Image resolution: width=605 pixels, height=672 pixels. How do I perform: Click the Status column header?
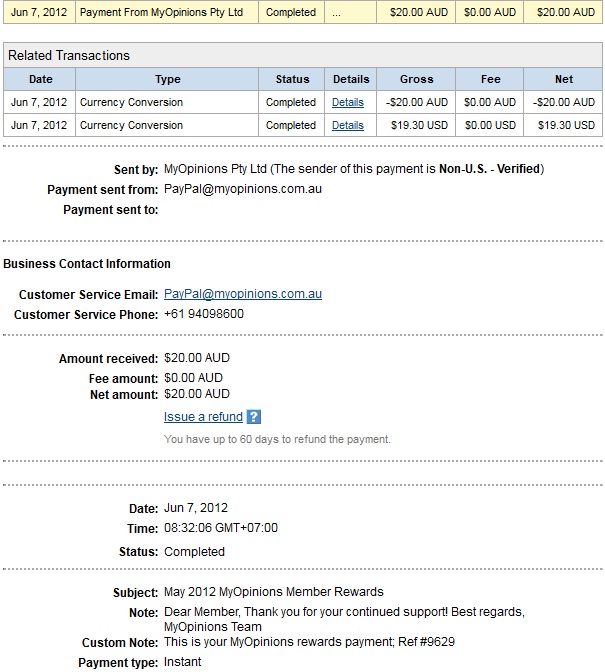coord(291,79)
